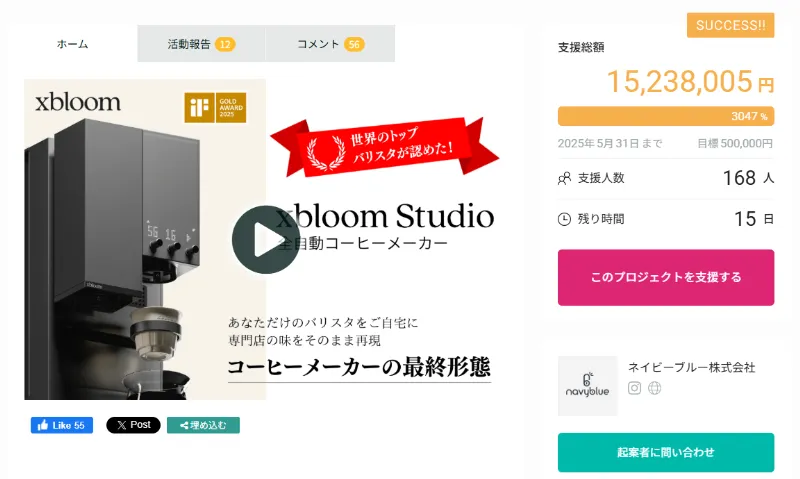Open navyblue Instagram icon
This screenshot has width=800, height=479.
[x=634, y=388]
